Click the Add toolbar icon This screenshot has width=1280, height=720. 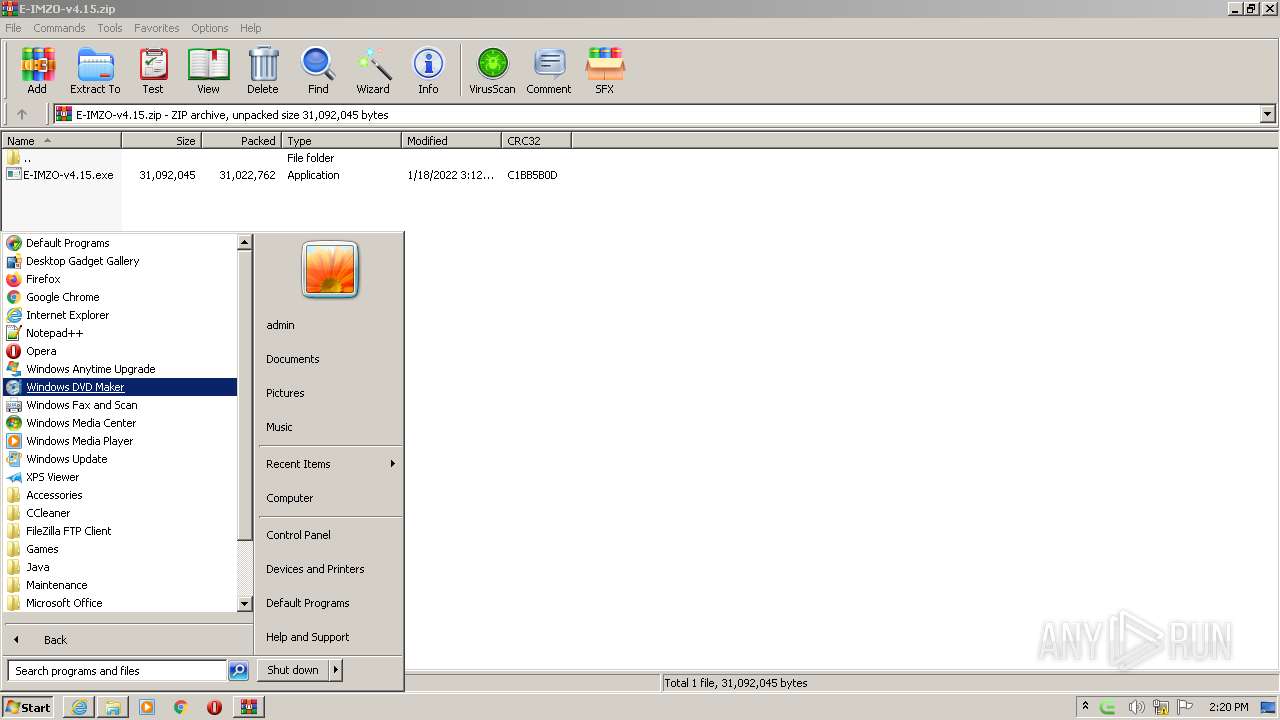37,71
